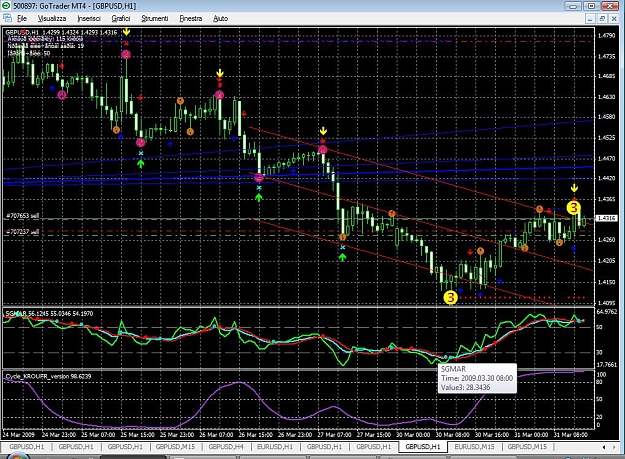Click time axis label 30 Mar 16:00
Screen dimensions: 625x459
point(492,435)
